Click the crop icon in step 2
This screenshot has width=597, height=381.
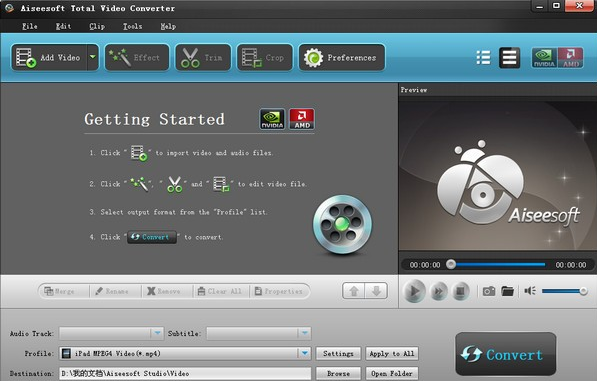tap(221, 184)
